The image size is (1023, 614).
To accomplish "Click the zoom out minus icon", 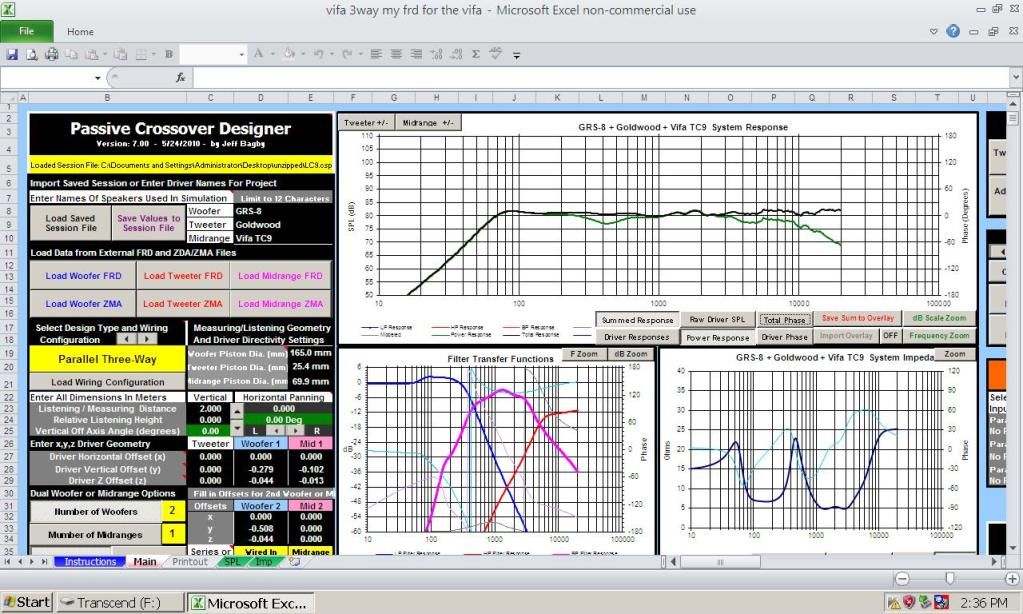I will 902,579.
